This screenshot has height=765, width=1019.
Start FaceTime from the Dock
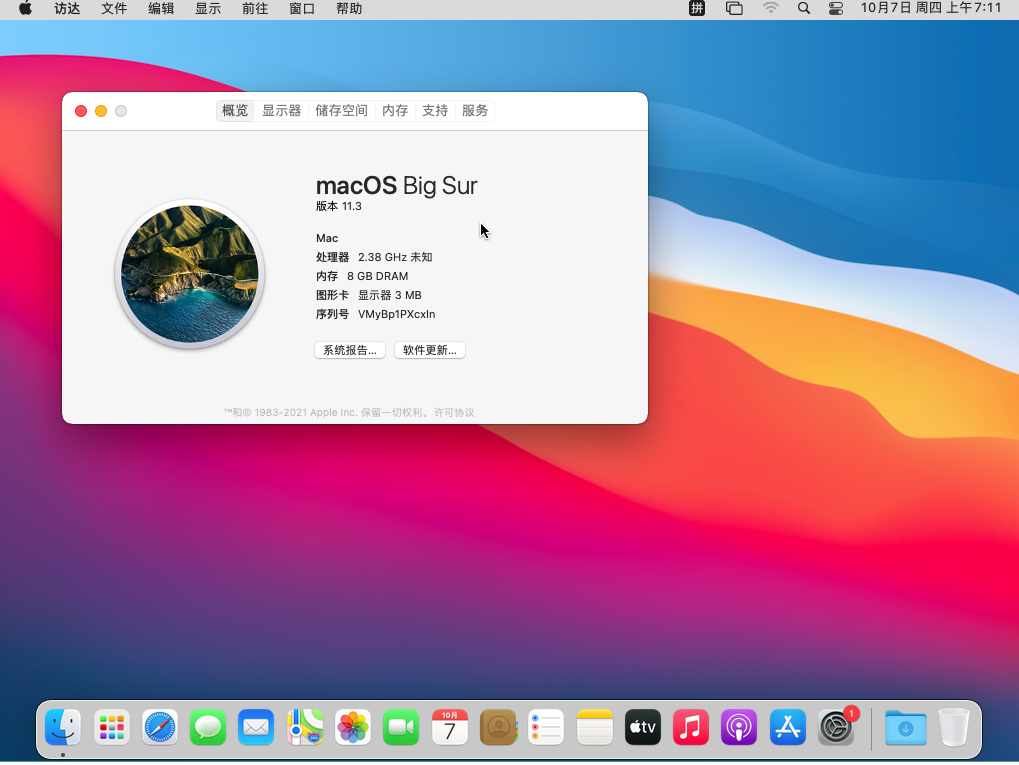point(401,727)
